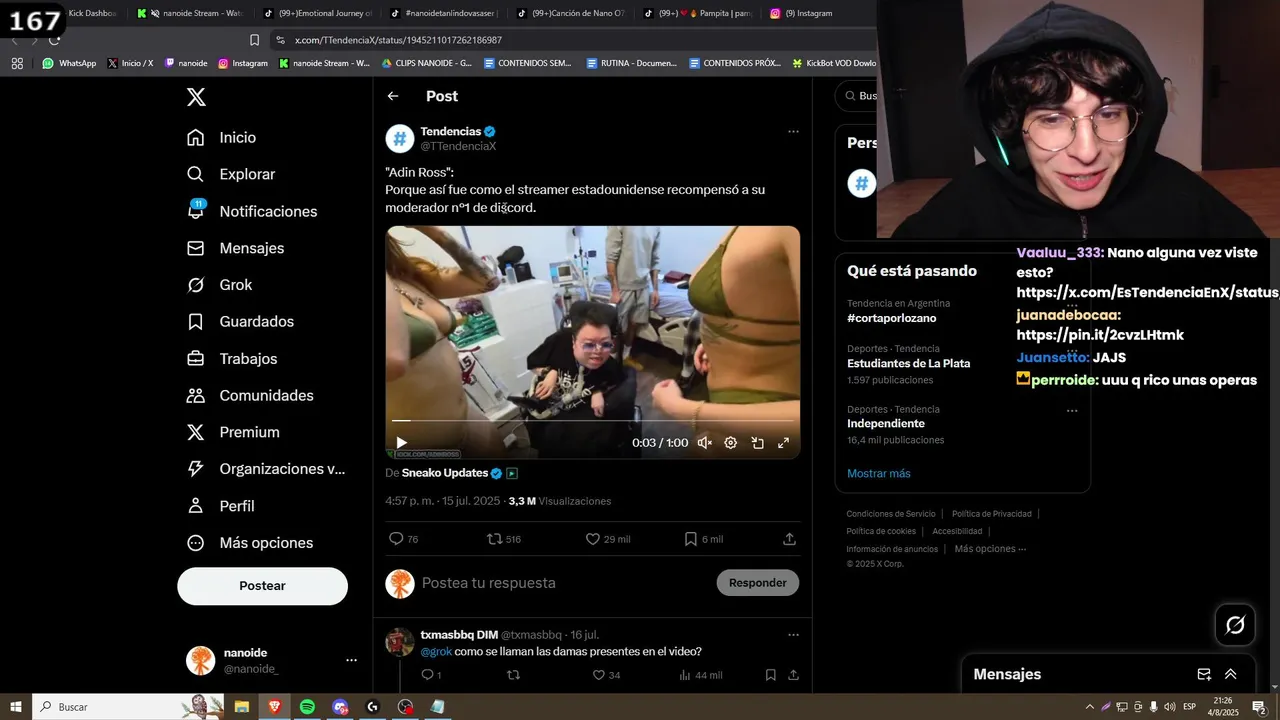Open Premium in the sidebar
Screen dimensions: 1280x720
(x=234, y=432)
